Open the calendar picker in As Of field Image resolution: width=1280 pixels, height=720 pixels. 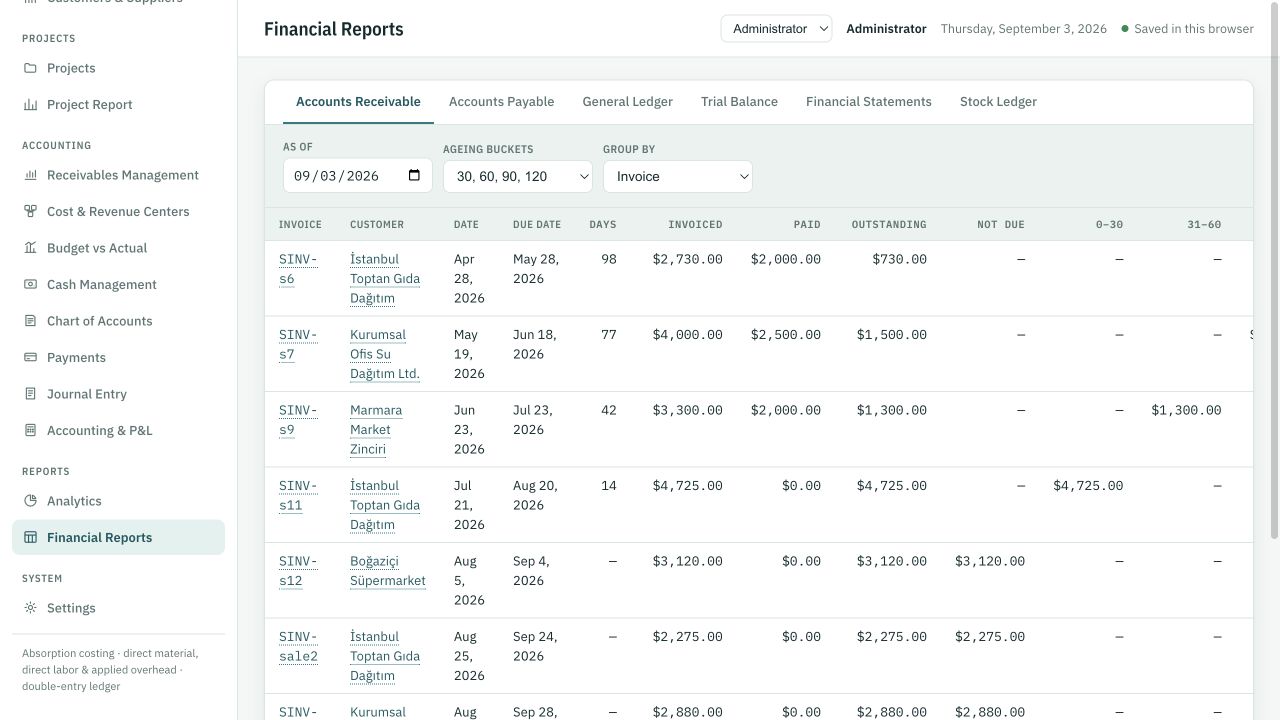click(414, 175)
